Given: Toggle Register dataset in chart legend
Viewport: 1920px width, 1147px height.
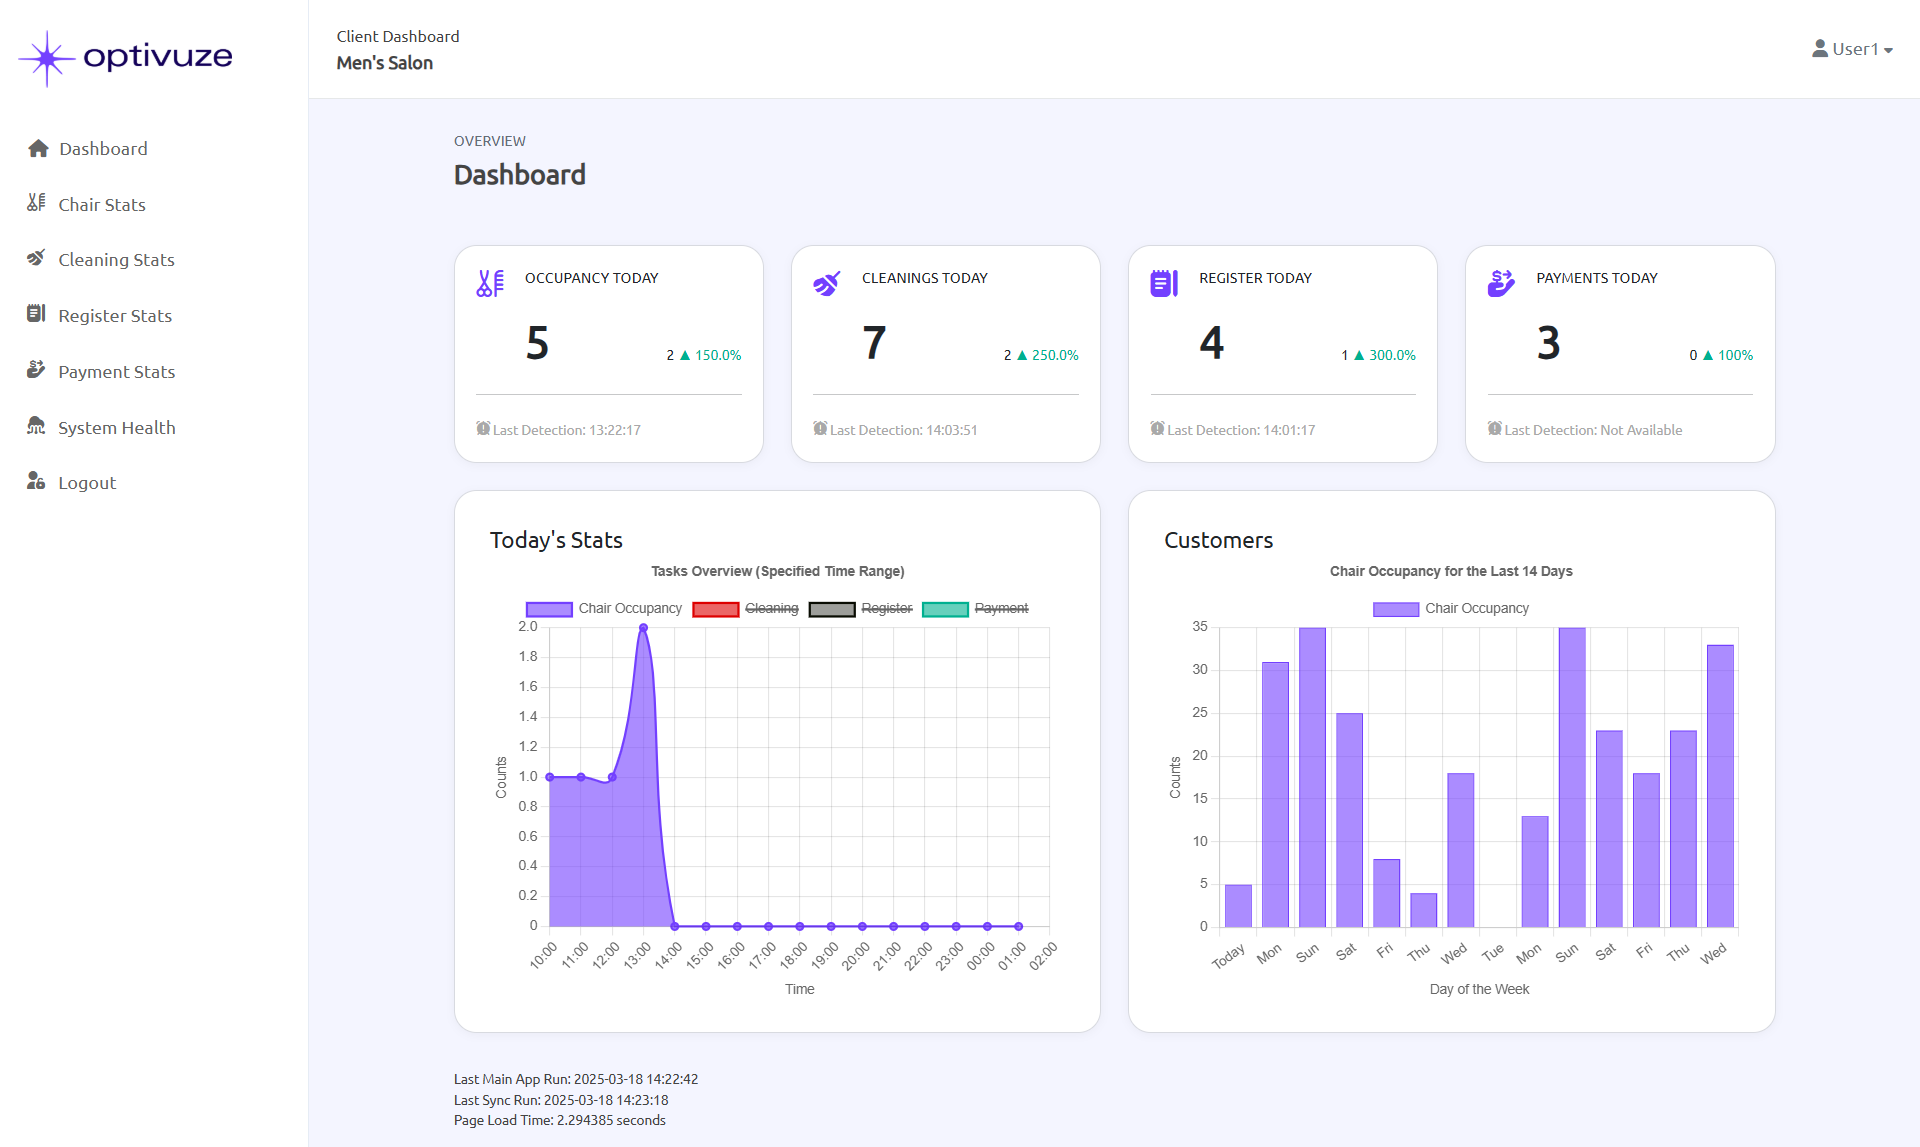Looking at the screenshot, I should pyautogui.click(x=886, y=608).
